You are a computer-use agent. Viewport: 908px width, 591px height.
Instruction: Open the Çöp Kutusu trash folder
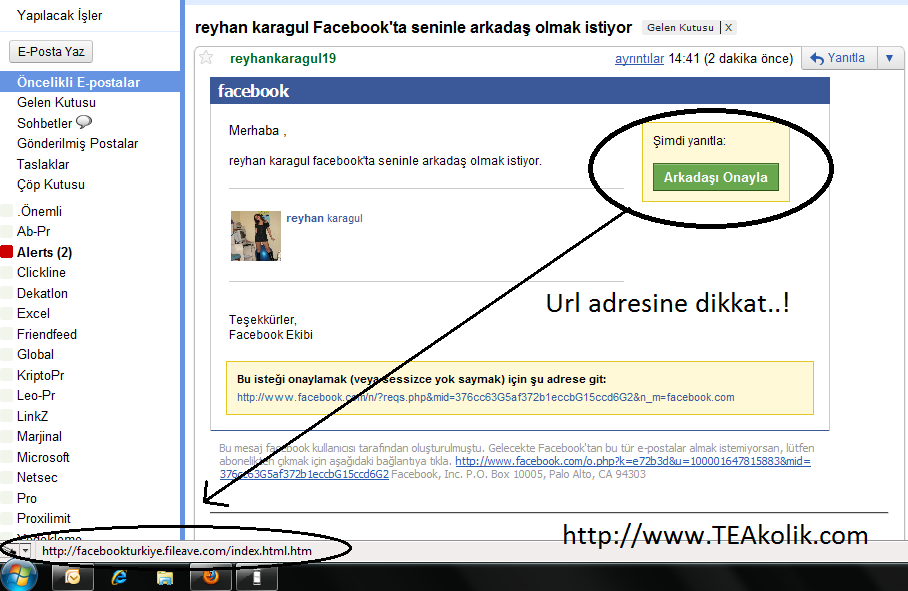[51, 185]
